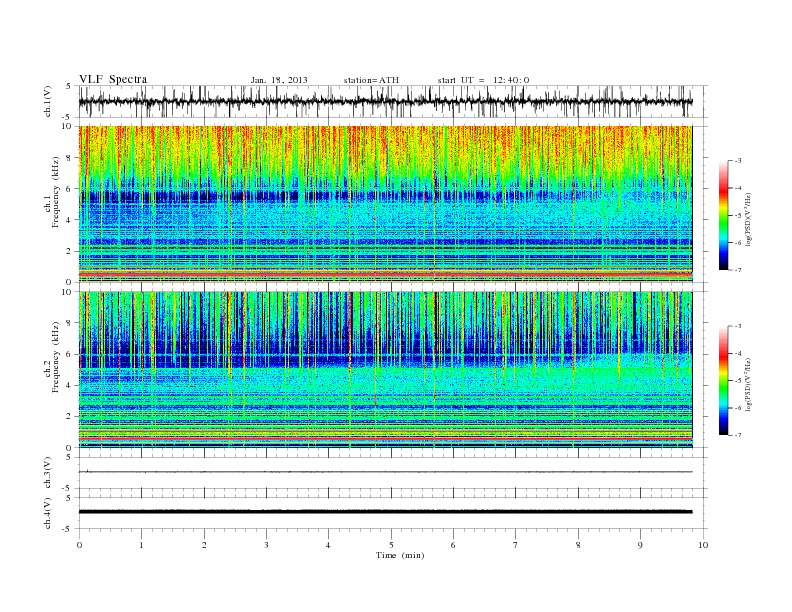The width and height of the screenshot is (792, 612).
Task: Click the time-axis tick label '5'
Action: coord(391,545)
